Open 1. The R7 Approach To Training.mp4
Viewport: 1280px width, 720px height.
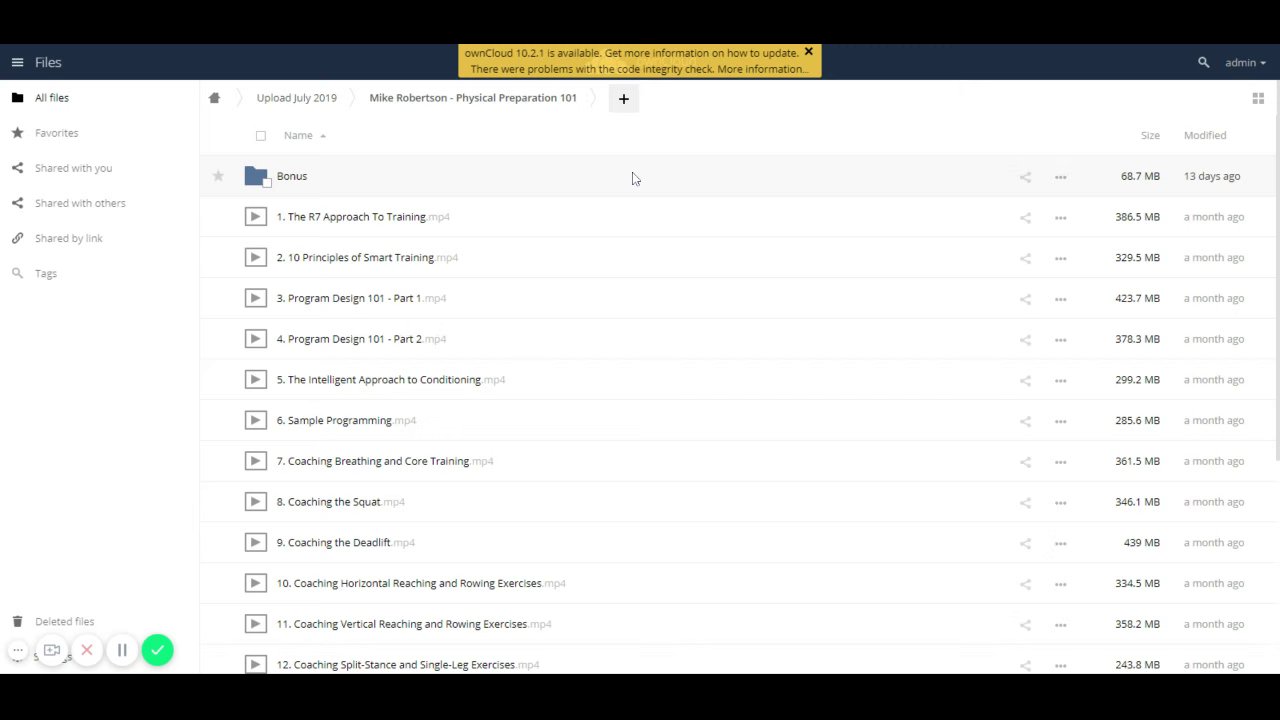point(363,217)
